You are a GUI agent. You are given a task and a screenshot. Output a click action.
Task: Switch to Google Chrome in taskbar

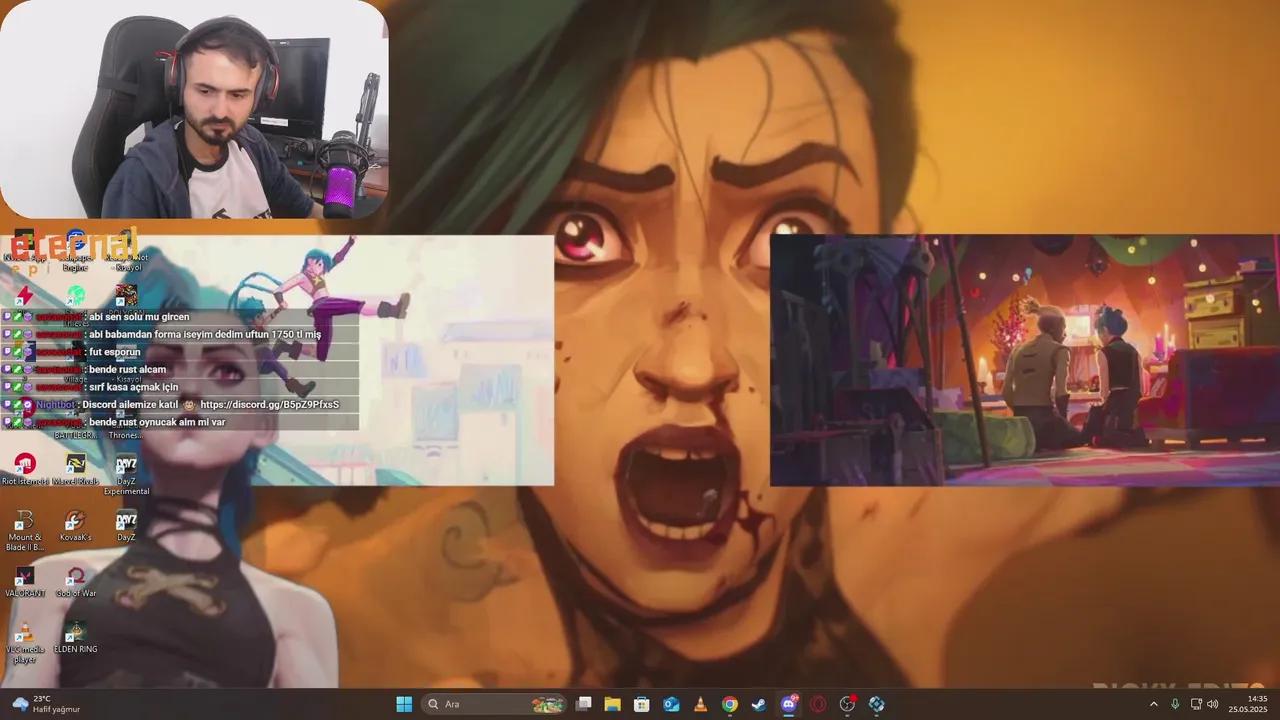[x=730, y=704]
